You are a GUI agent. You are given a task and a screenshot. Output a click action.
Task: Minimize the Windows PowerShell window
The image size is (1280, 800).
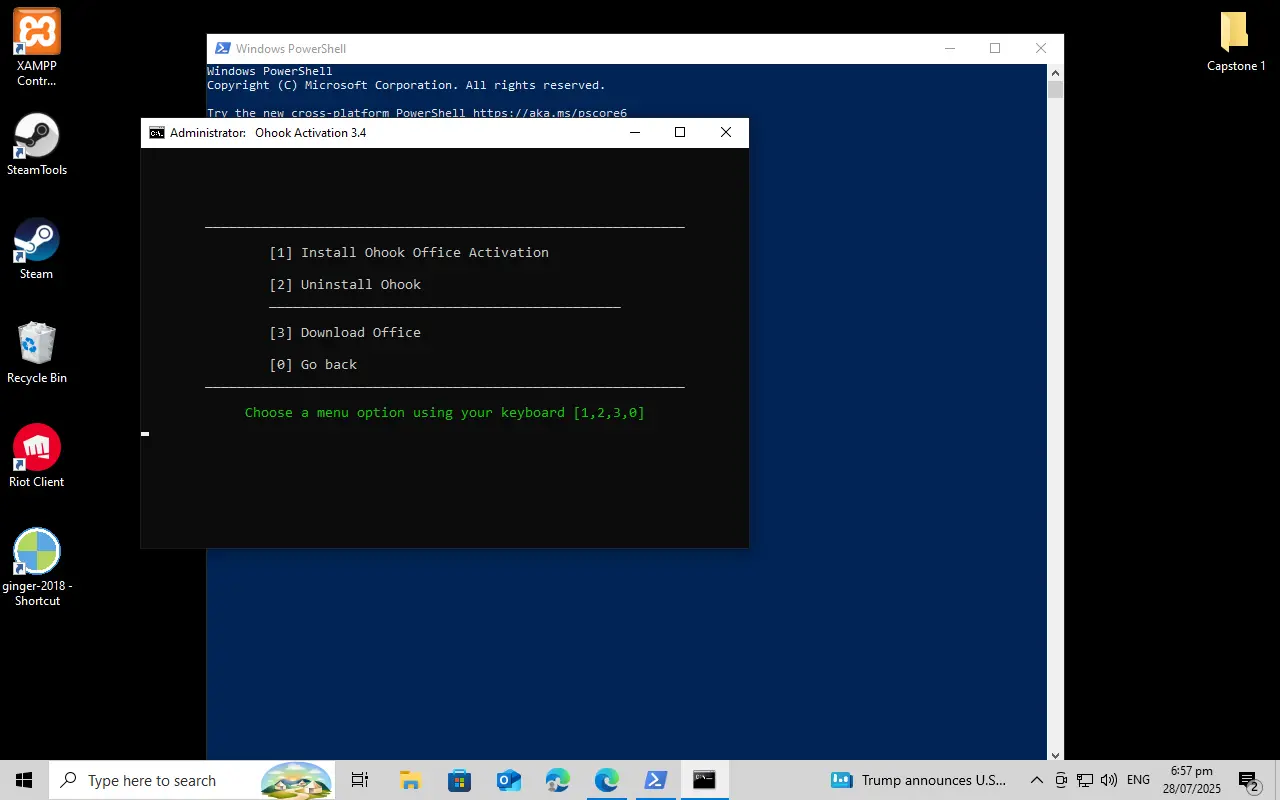point(949,49)
